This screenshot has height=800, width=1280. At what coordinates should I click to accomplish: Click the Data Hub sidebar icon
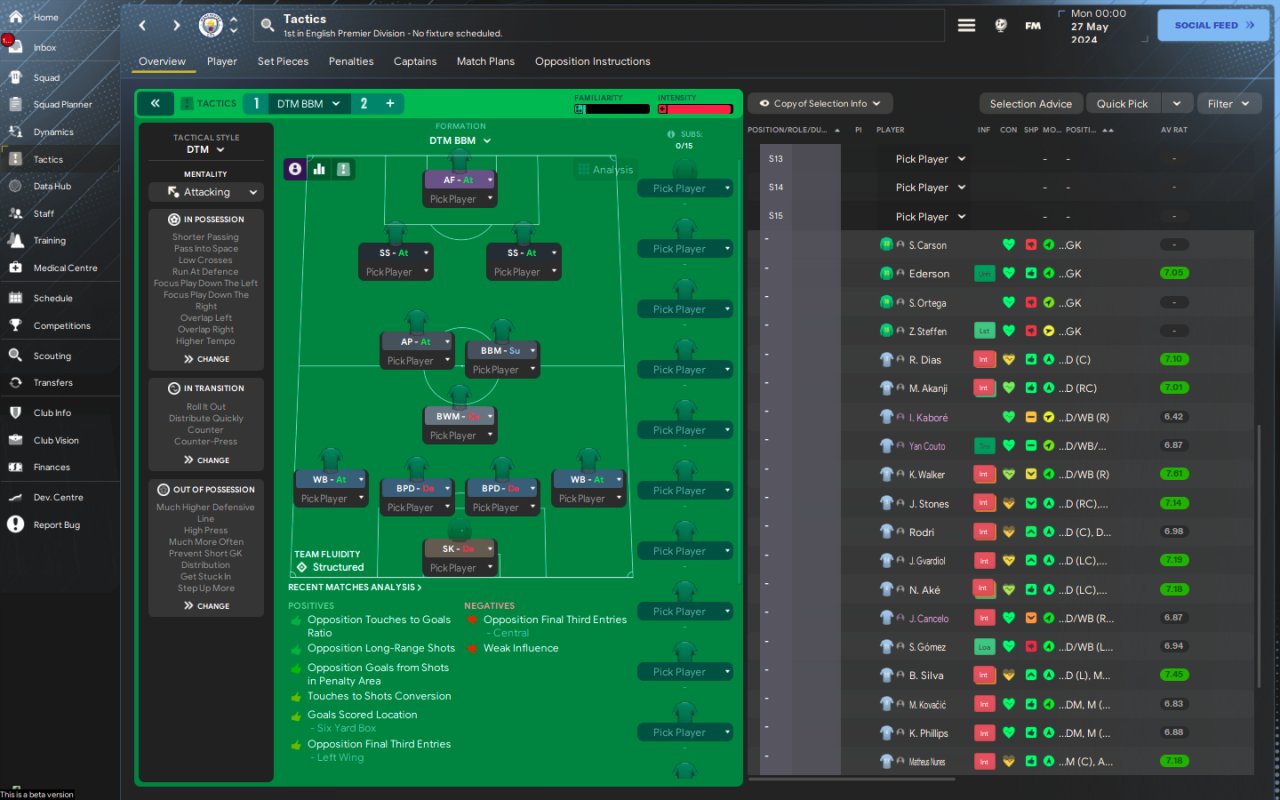[16, 186]
